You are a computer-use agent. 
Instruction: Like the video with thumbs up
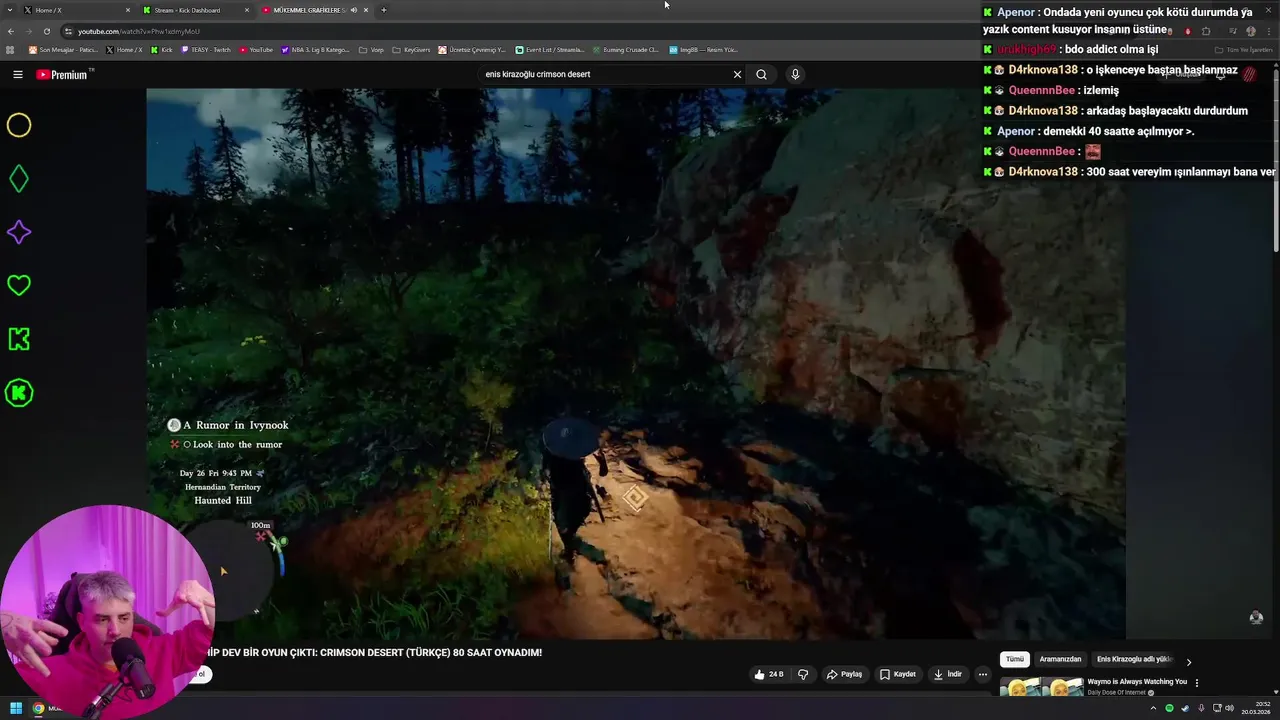pyautogui.click(x=769, y=674)
